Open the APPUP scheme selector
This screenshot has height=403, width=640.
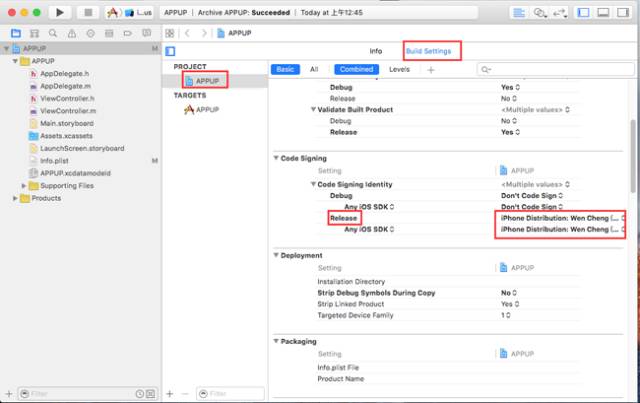click(x=129, y=13)
